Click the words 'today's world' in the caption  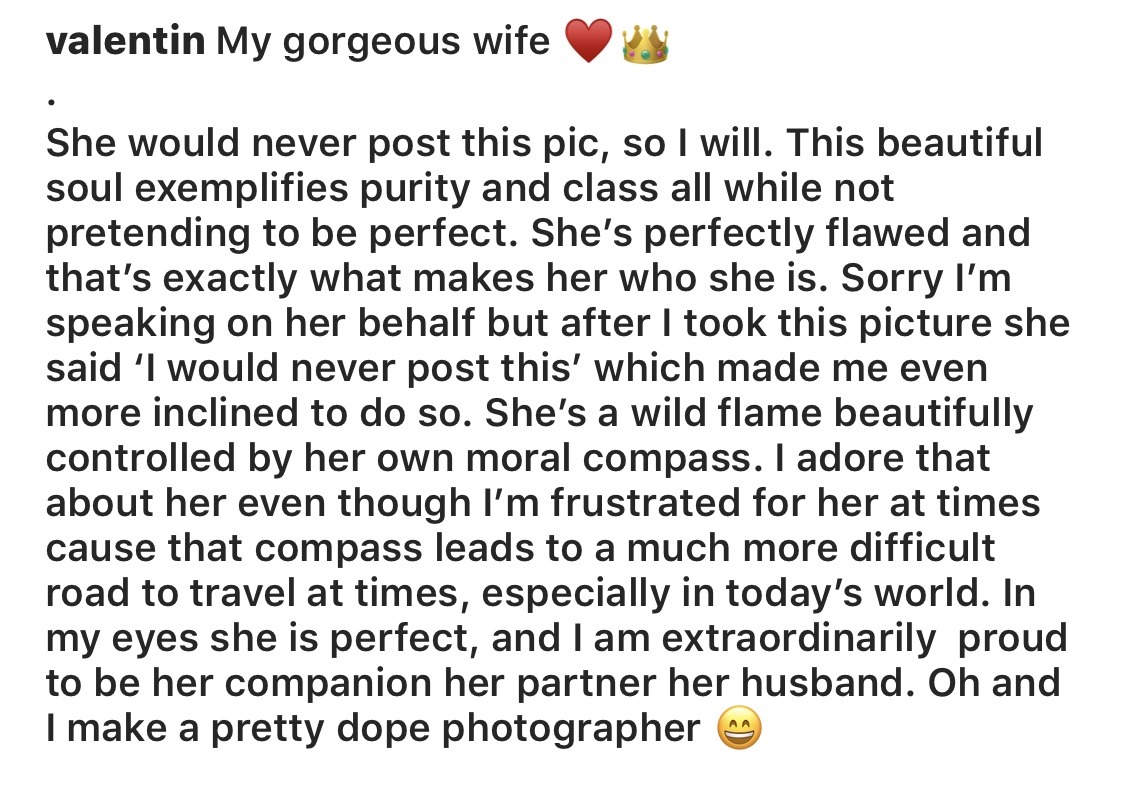pyautogui.click(x=852, y=594)
